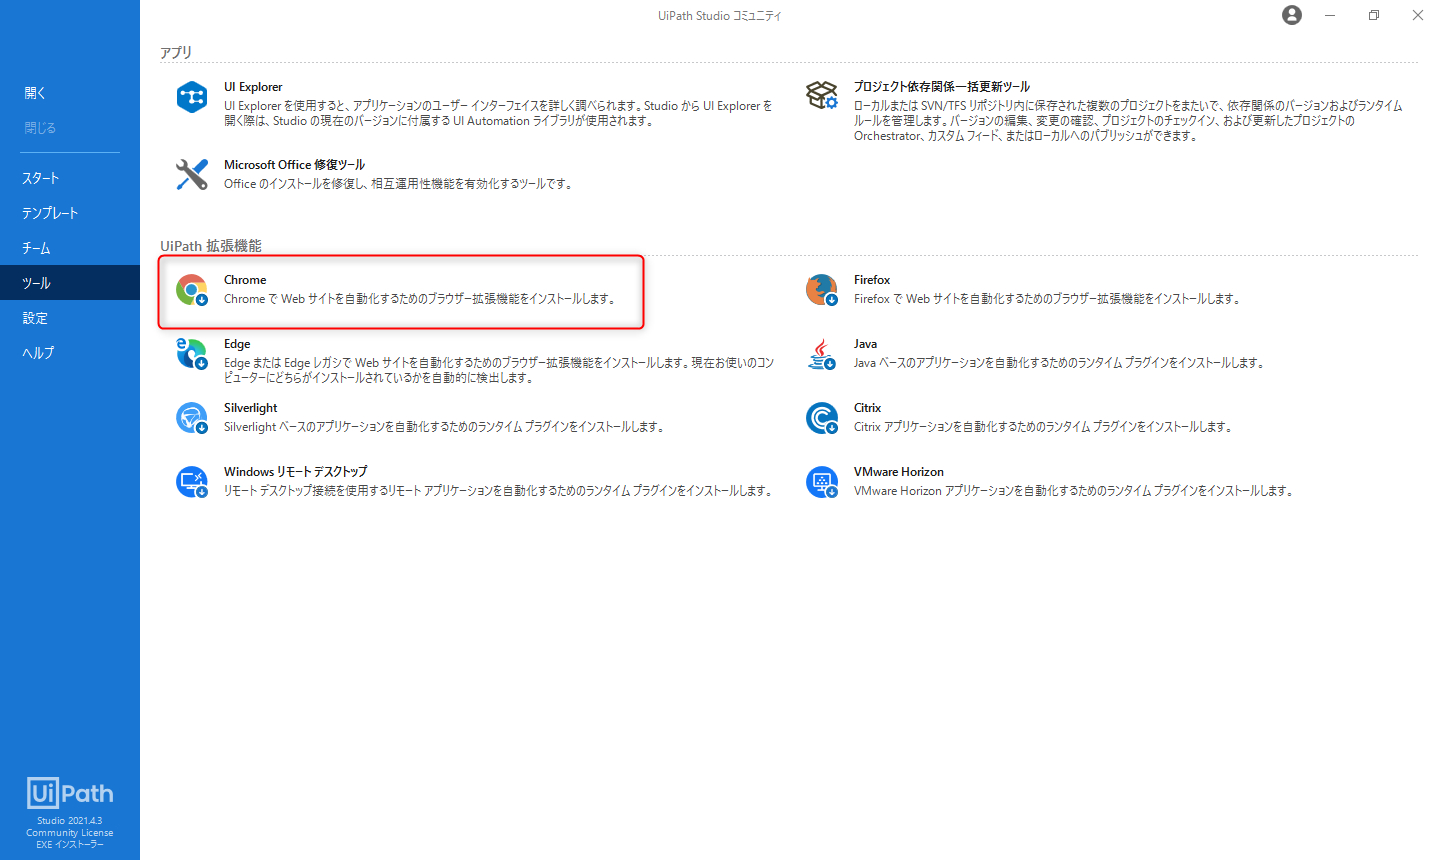Open the user account profile icon
This screenshot has height=860, width=1440.
[1292, 15]
